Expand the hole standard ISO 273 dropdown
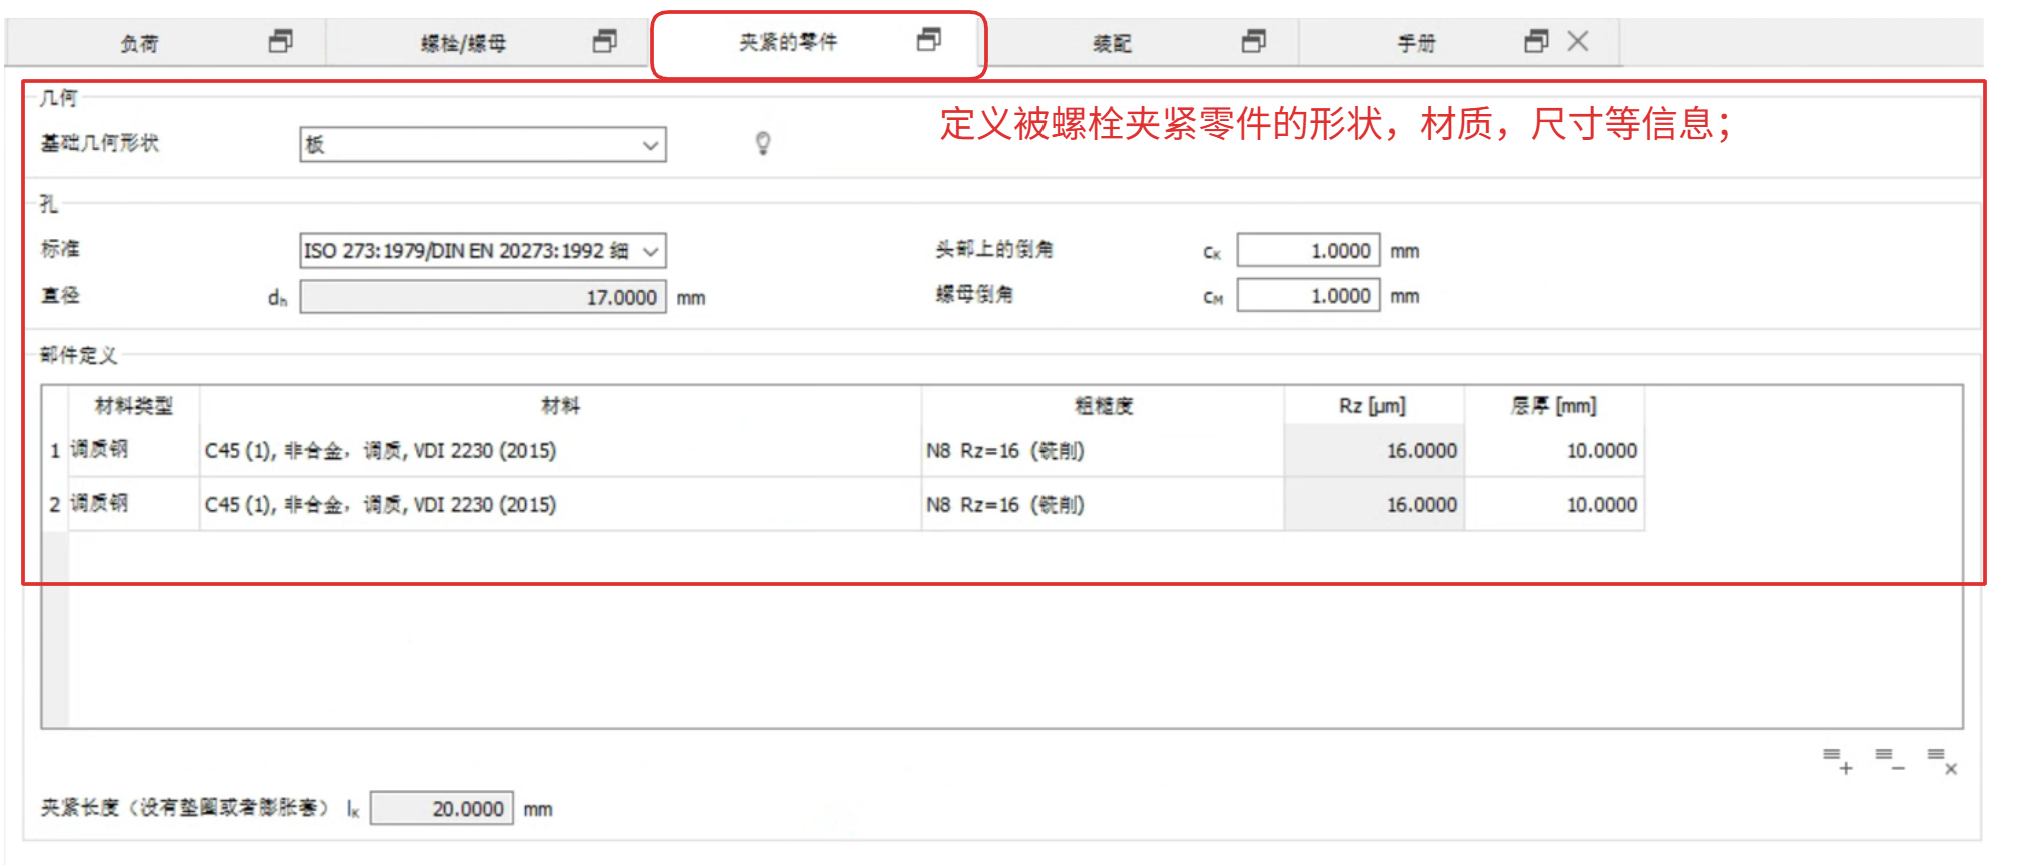This screenshot has height=865, width=2028. coord(483,251)
